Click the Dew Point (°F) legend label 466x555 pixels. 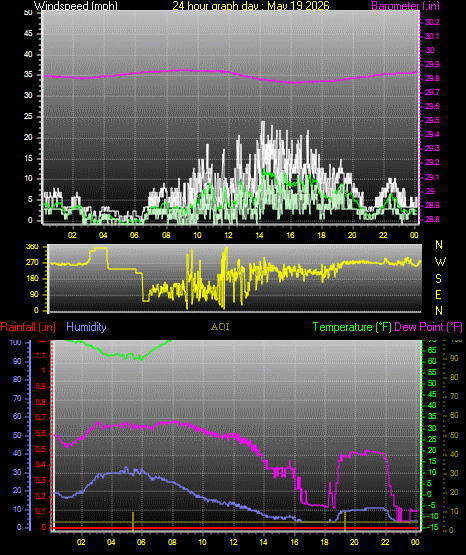[428, 327]
